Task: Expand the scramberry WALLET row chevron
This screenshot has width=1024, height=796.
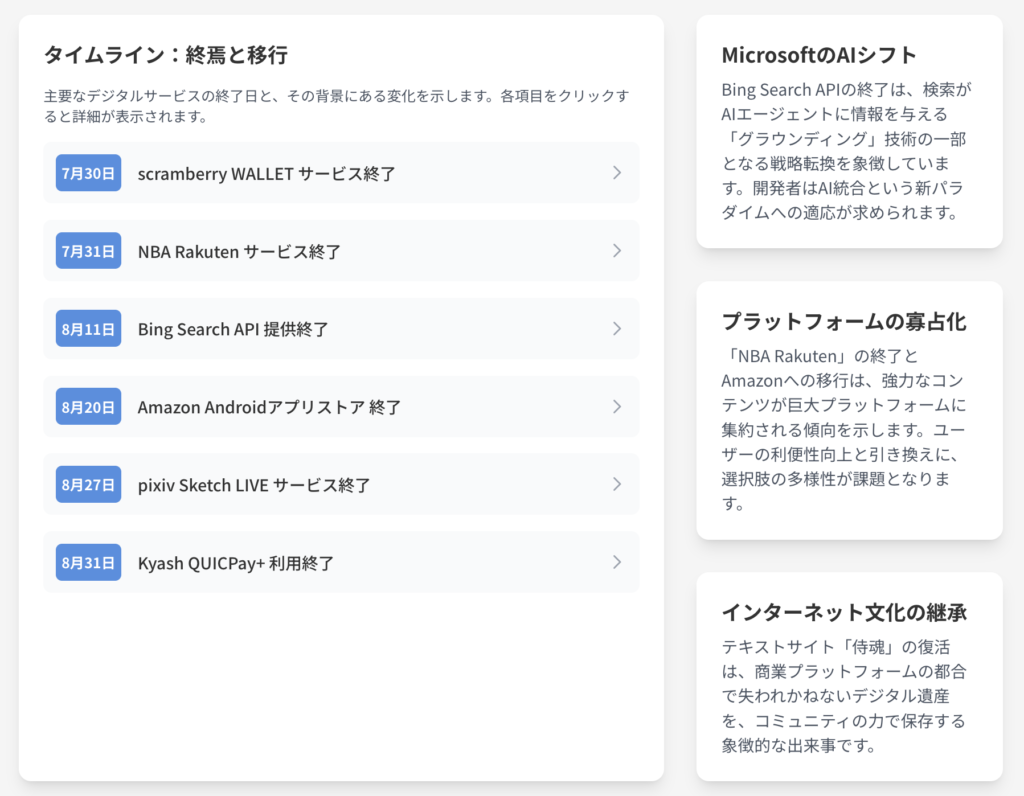Action: tap(616, 173)
